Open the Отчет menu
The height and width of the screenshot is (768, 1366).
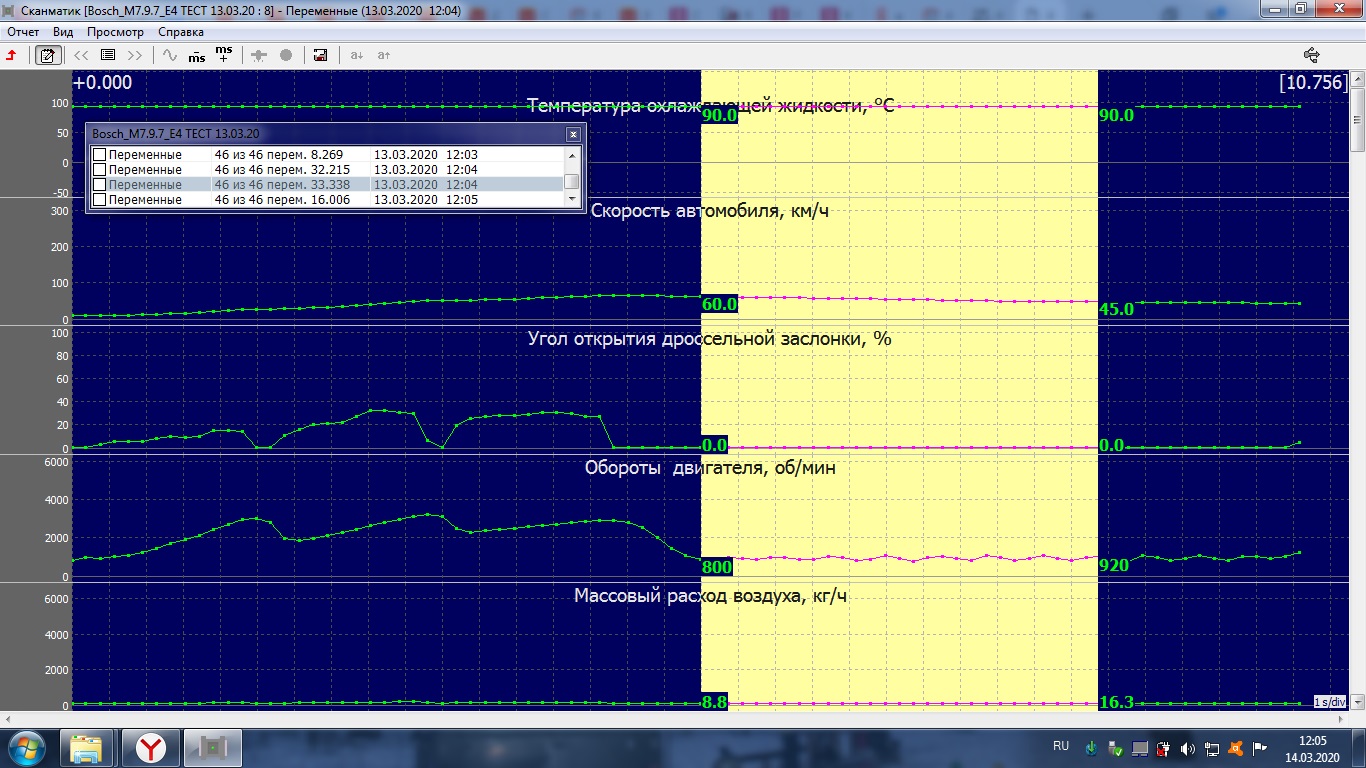point(23,32)
